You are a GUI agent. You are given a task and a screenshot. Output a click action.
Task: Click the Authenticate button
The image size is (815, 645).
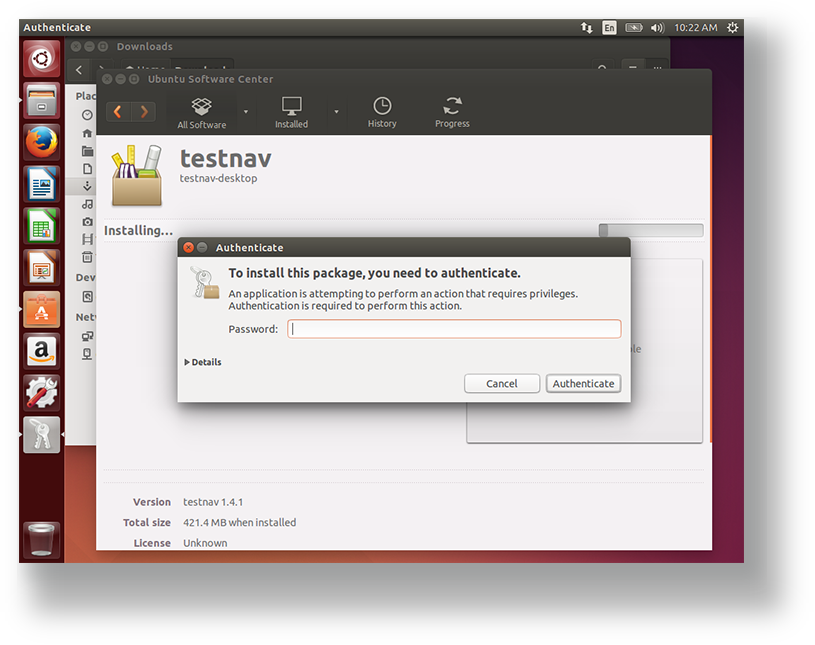583,384
